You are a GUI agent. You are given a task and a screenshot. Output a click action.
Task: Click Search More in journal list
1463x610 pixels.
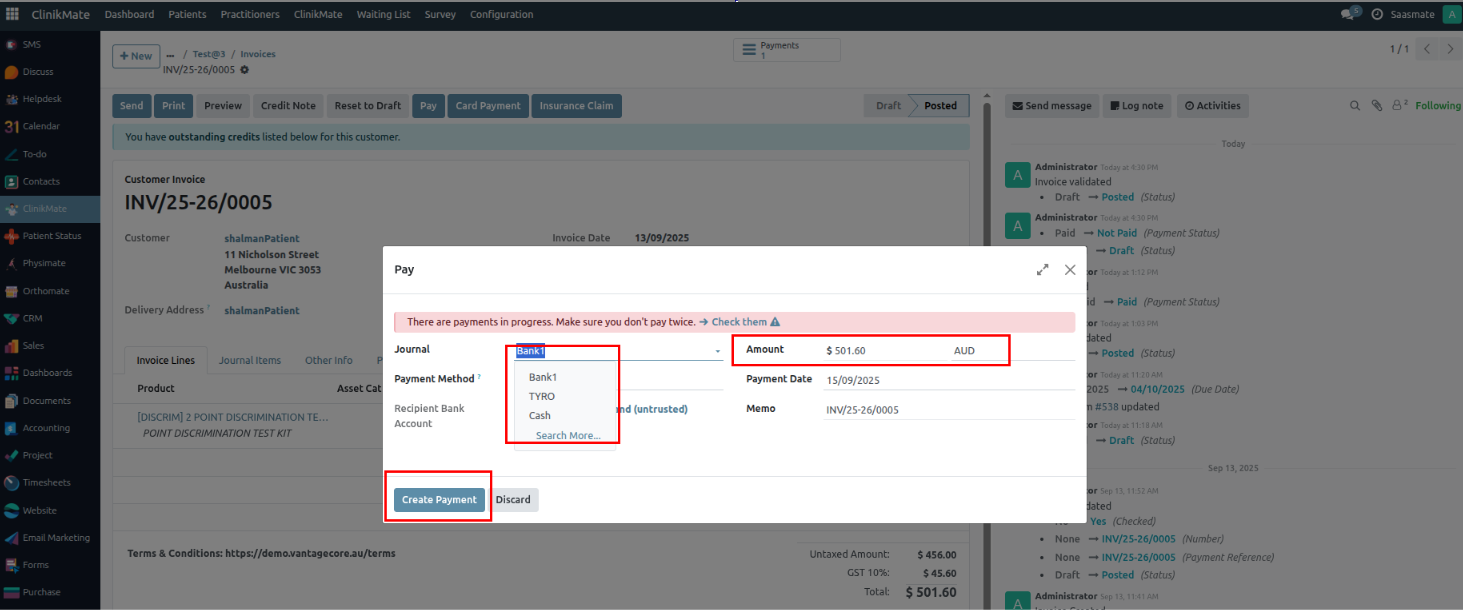[x=568, y=435]
